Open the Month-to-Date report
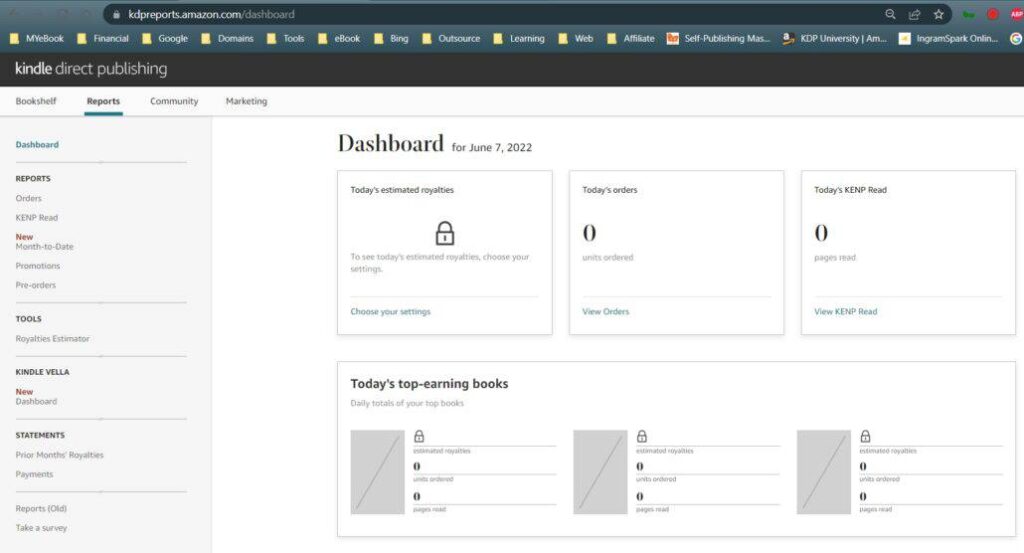Image resolution: width=1024 pixels, height=553 pixels. click(44, 246)
